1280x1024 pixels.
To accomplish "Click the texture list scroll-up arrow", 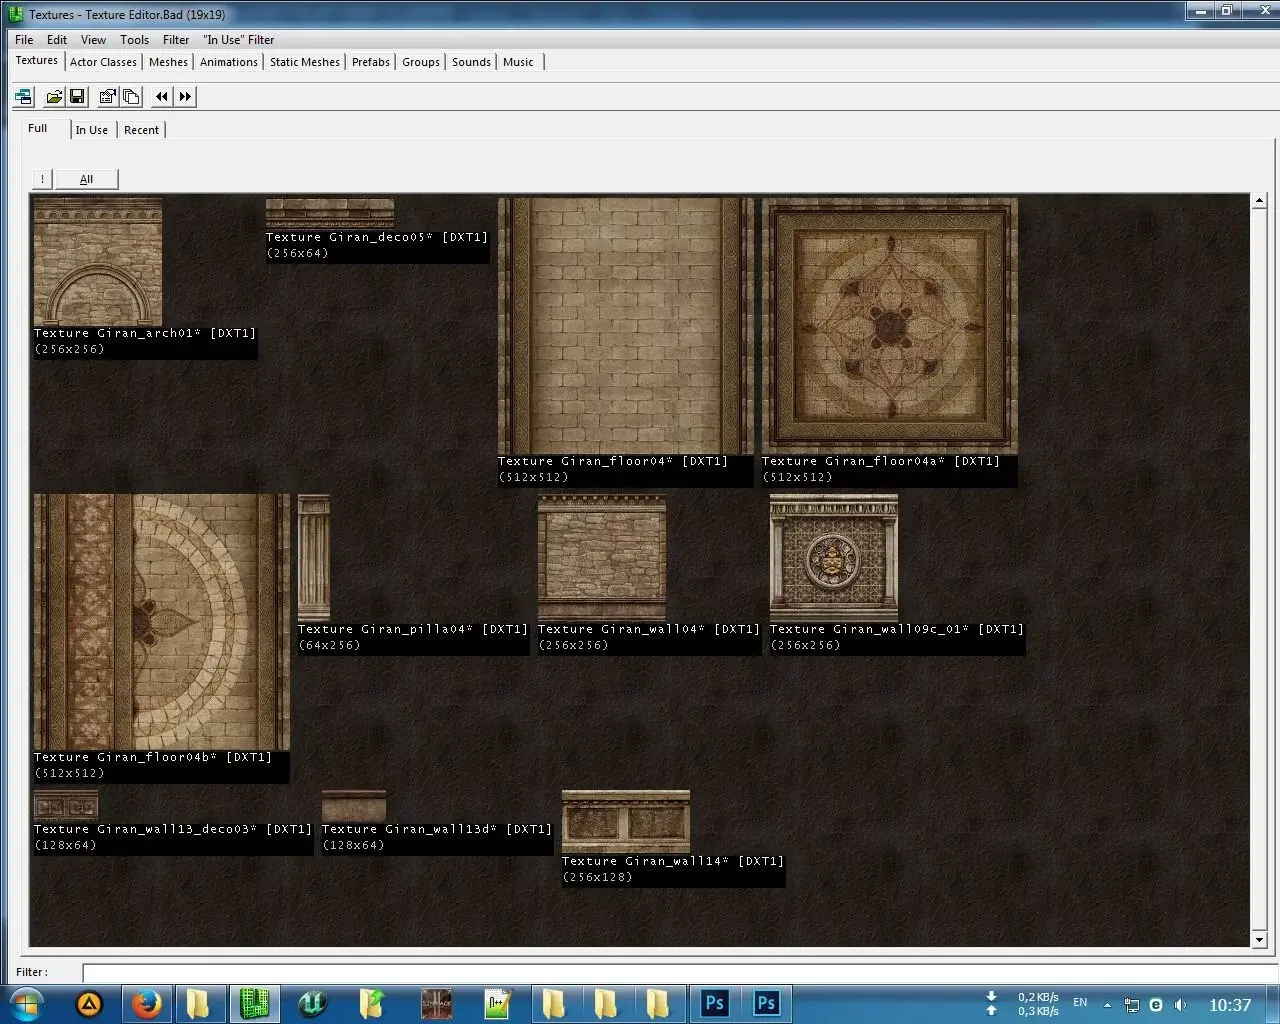I will [1259, 201].
